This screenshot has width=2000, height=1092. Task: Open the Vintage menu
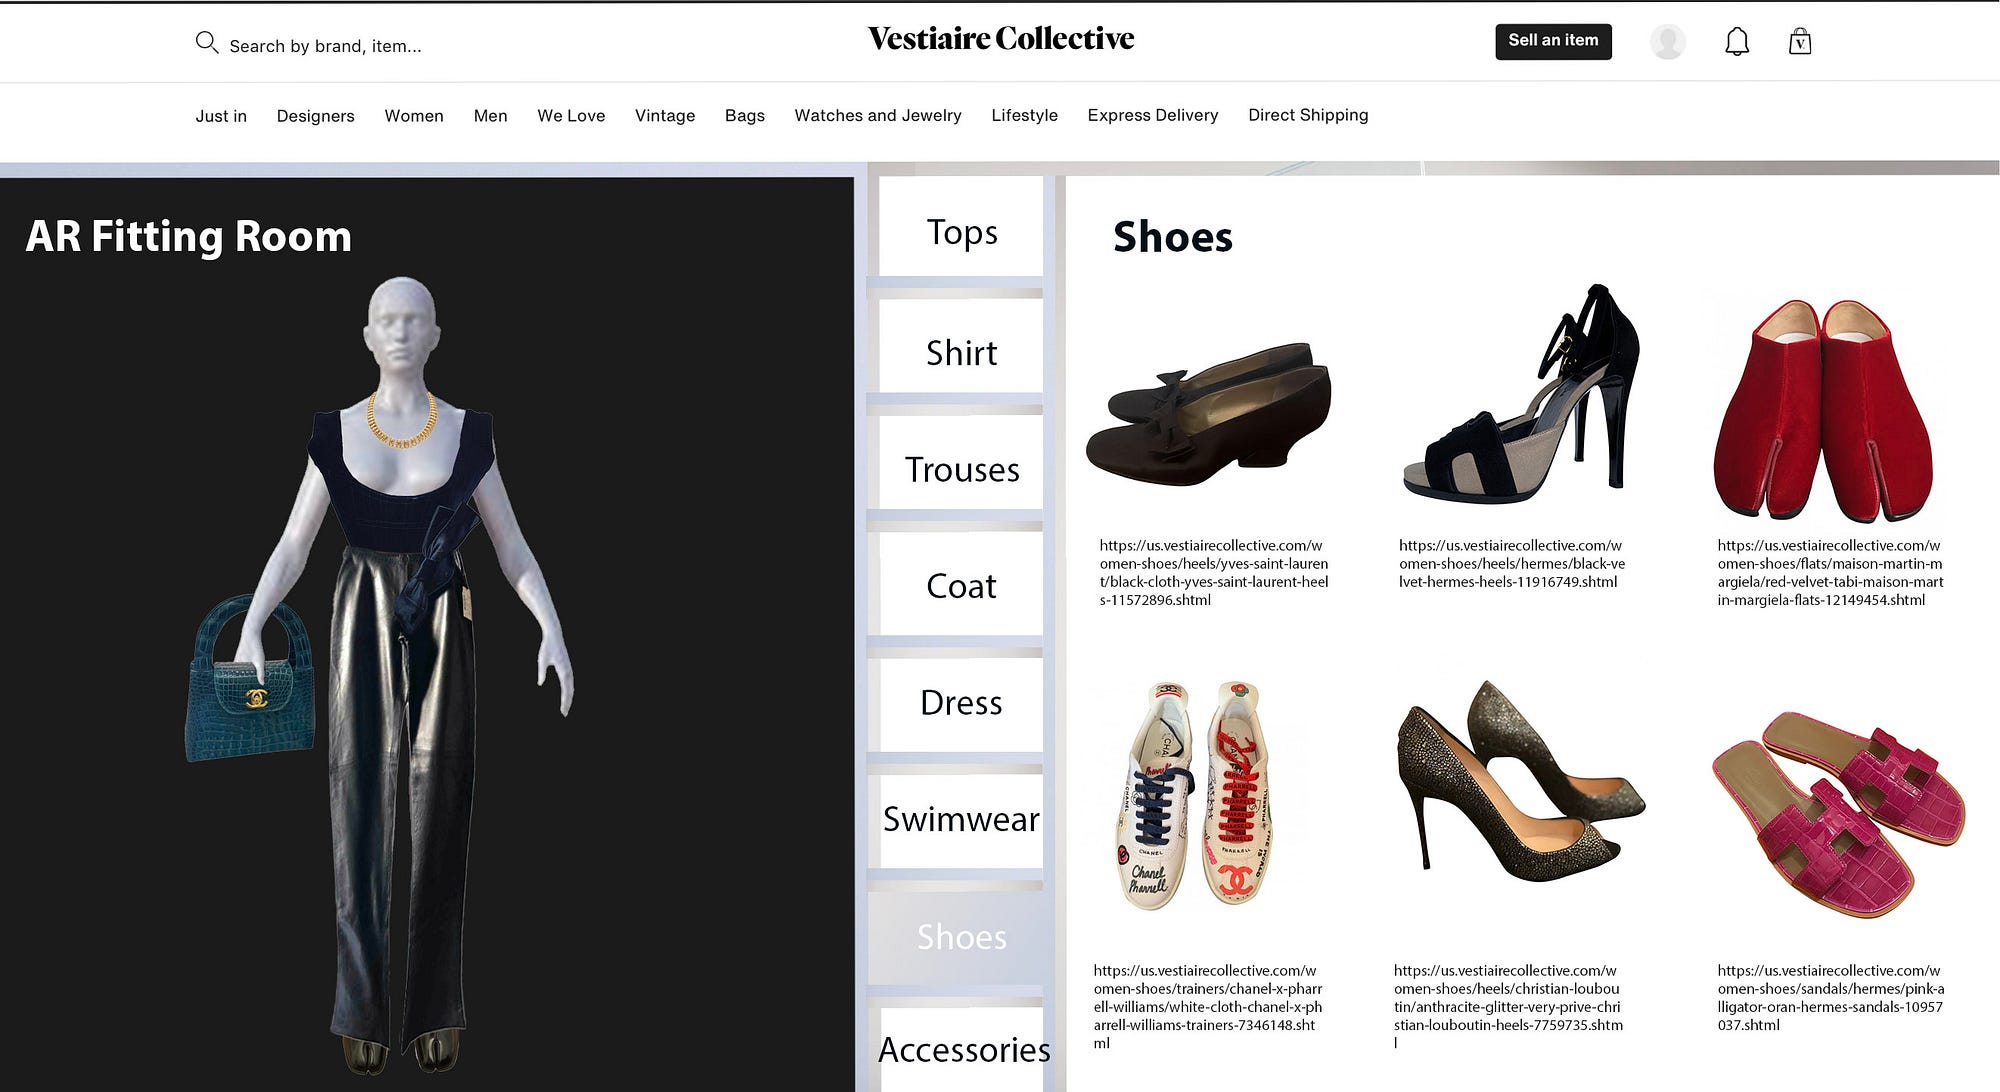tap(665, 116)
